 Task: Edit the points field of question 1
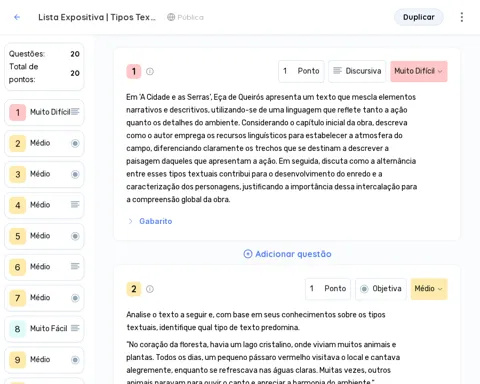tap(301, 71)
